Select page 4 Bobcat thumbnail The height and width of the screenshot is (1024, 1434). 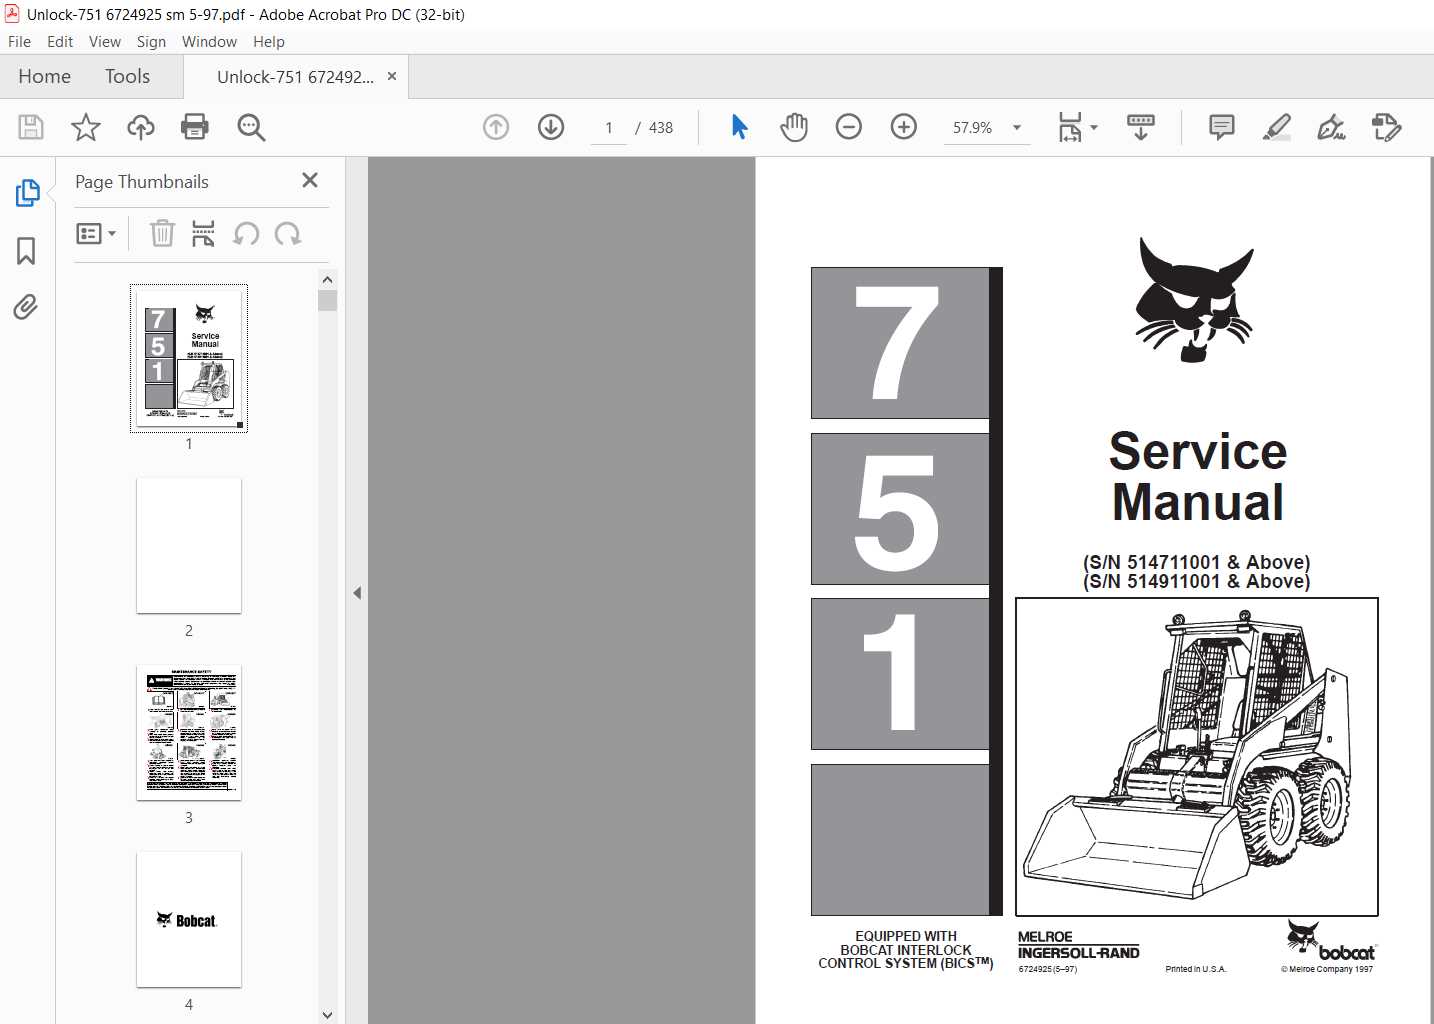pos(189,920)
